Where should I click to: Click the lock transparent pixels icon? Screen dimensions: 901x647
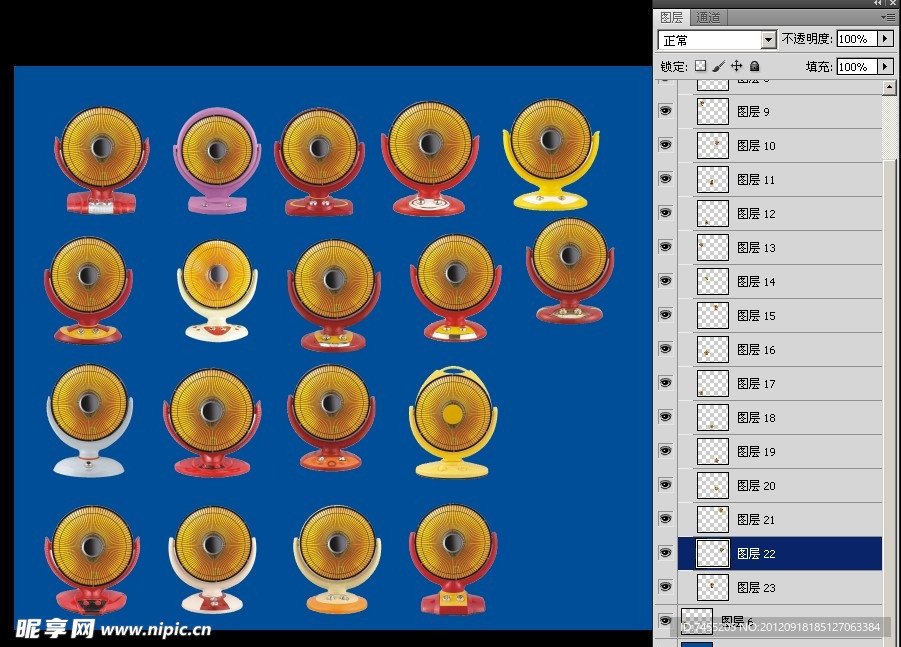pos(700,66)
